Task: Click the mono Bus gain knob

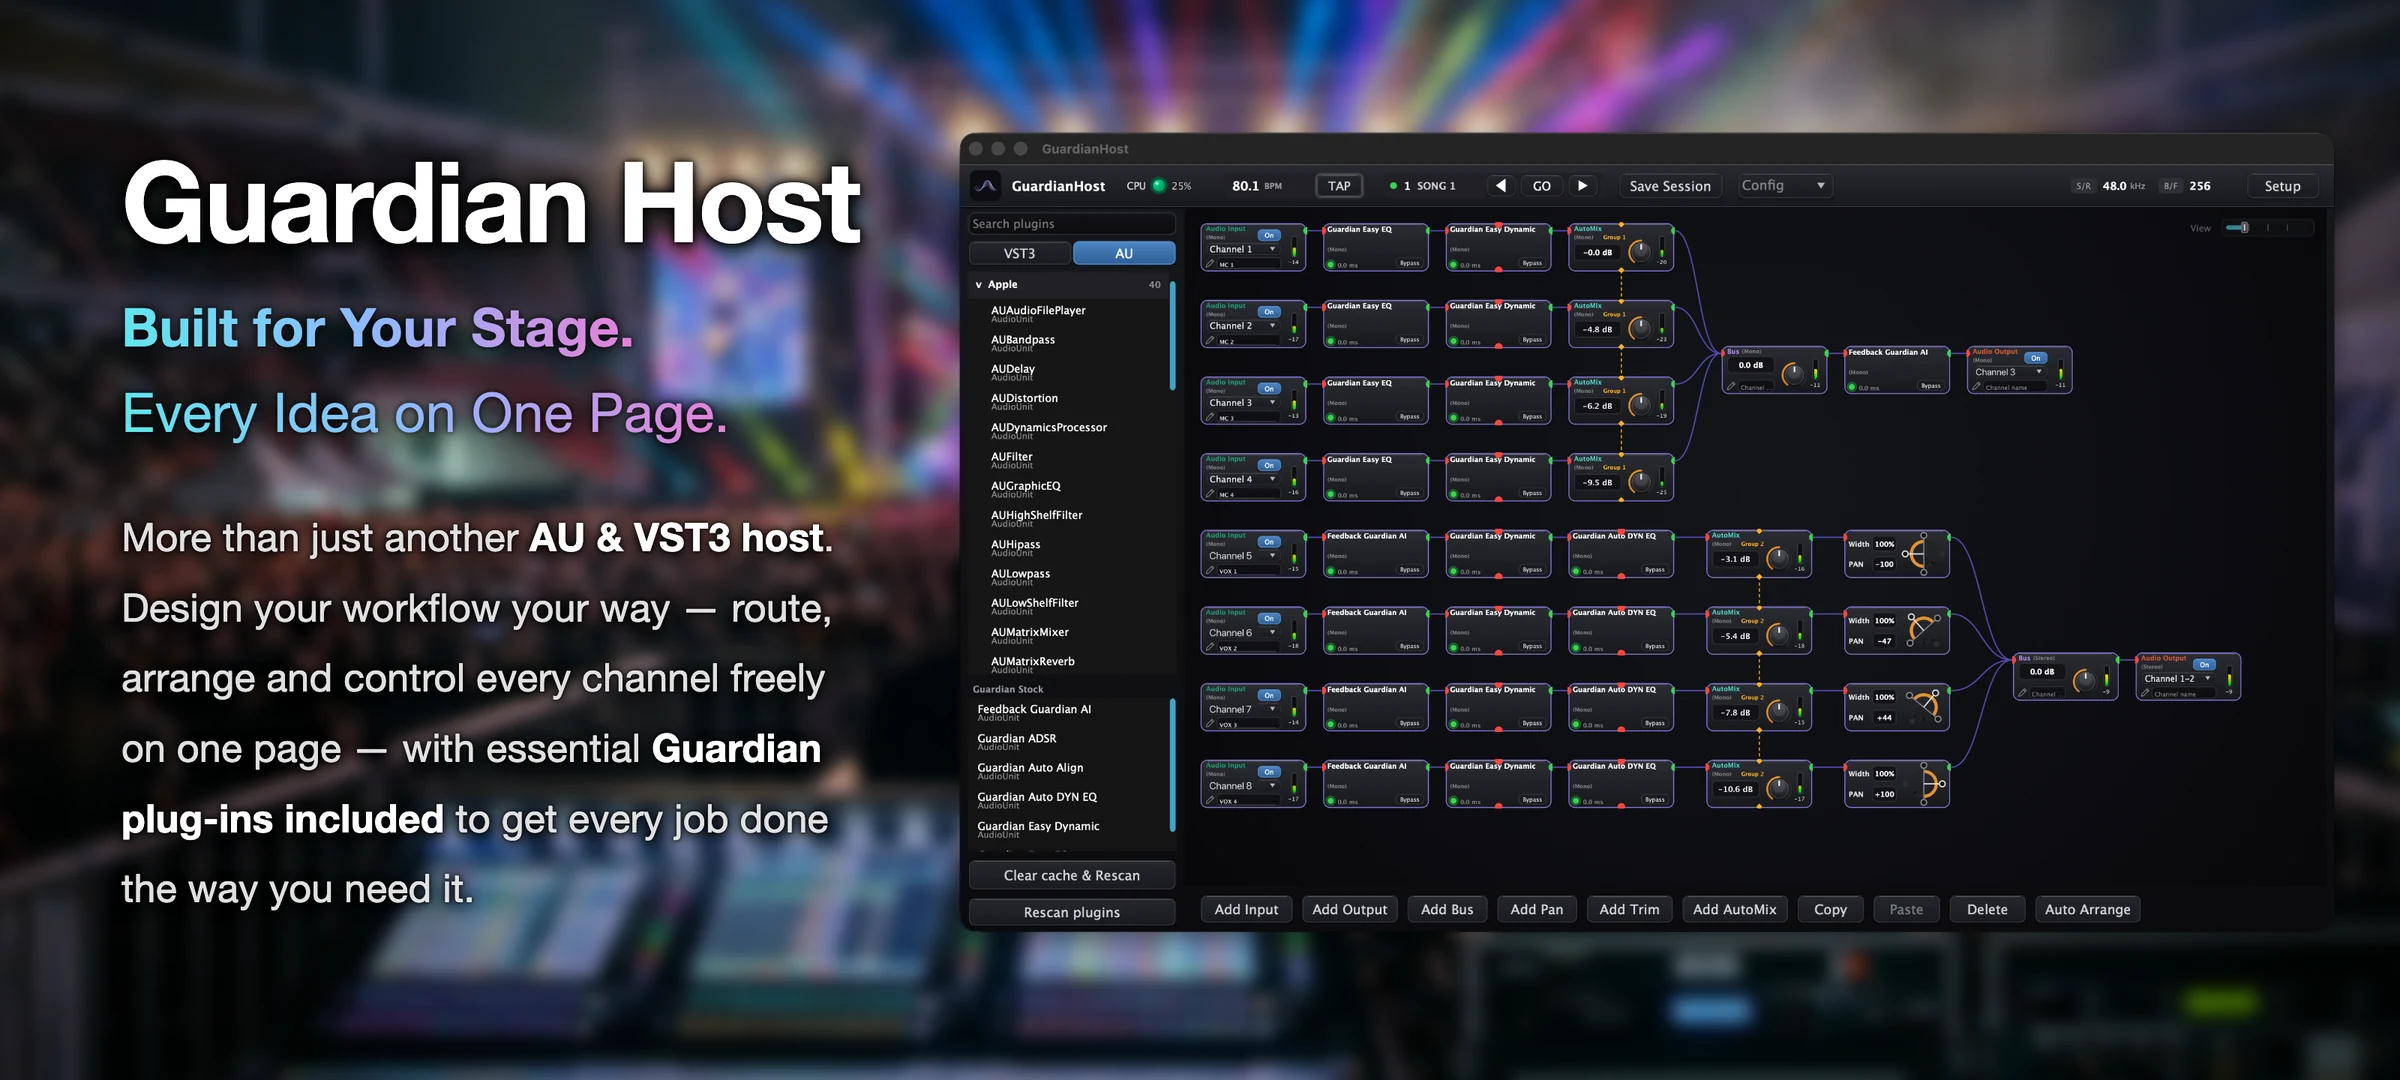Action: (1793, 375)
